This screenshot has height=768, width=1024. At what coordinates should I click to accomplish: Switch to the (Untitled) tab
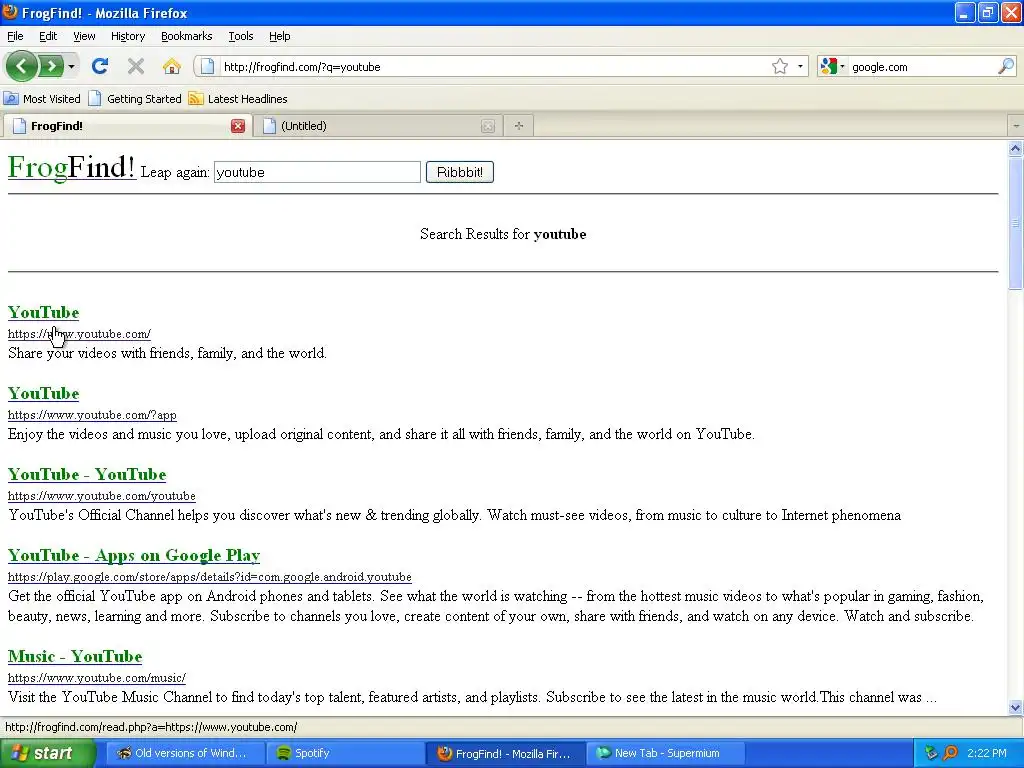click(x=377, y=125)
